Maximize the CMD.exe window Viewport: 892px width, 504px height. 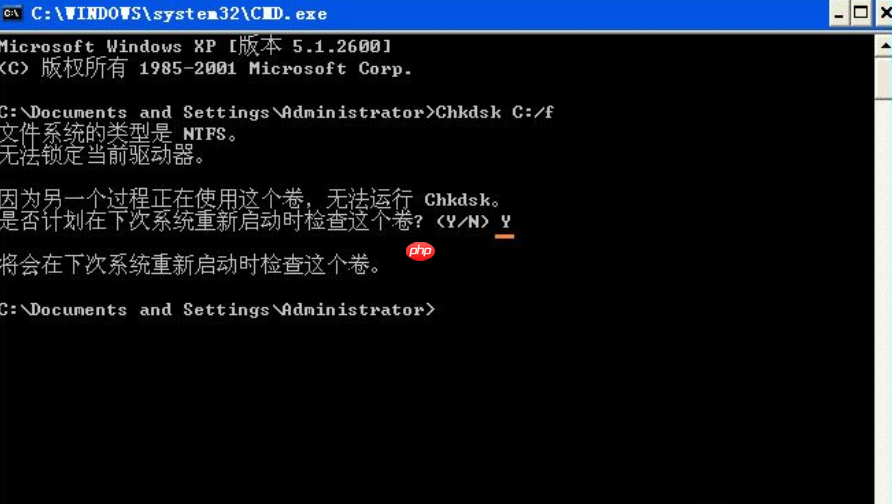pyautogui.click(x=861, y=14)
